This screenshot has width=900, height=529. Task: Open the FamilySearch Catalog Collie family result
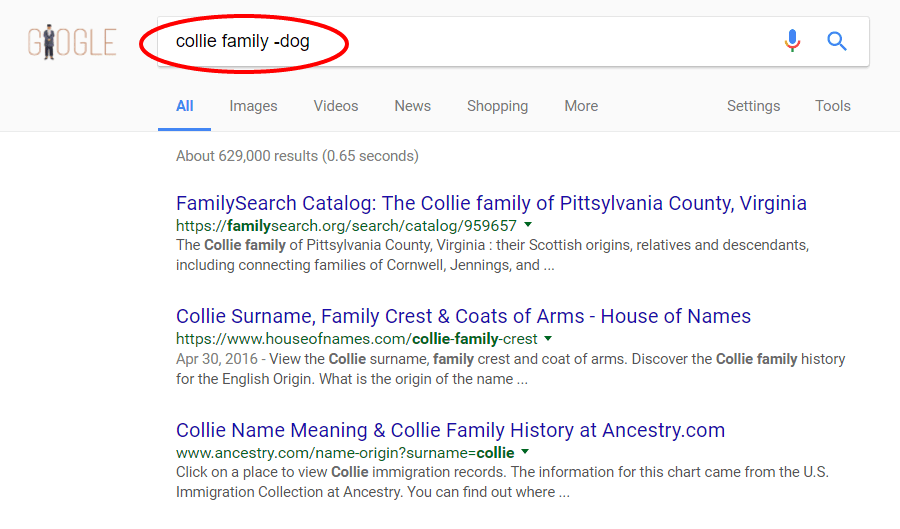pyautogui.click(x=491, y=203)
